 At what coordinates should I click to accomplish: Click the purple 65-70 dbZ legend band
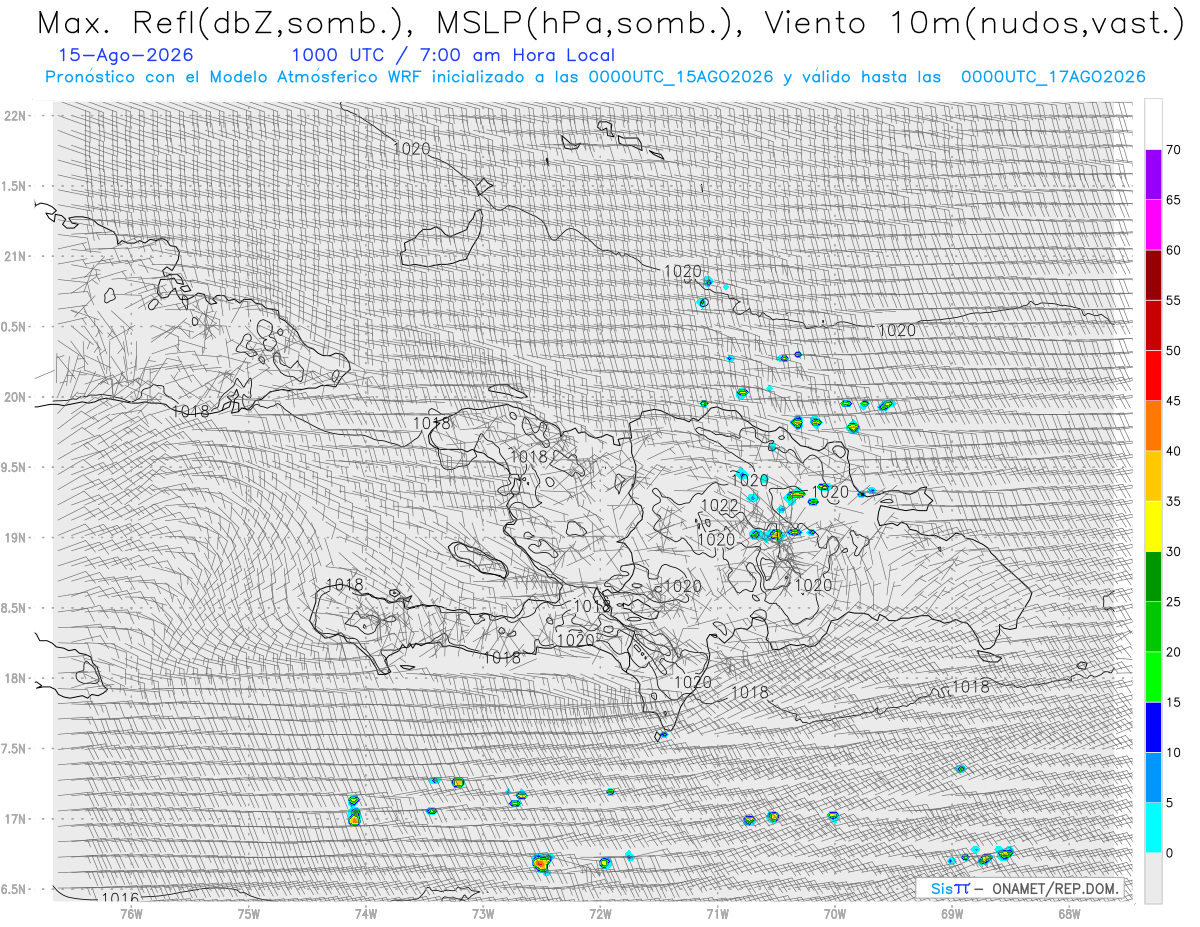(x=1153, y=175)
